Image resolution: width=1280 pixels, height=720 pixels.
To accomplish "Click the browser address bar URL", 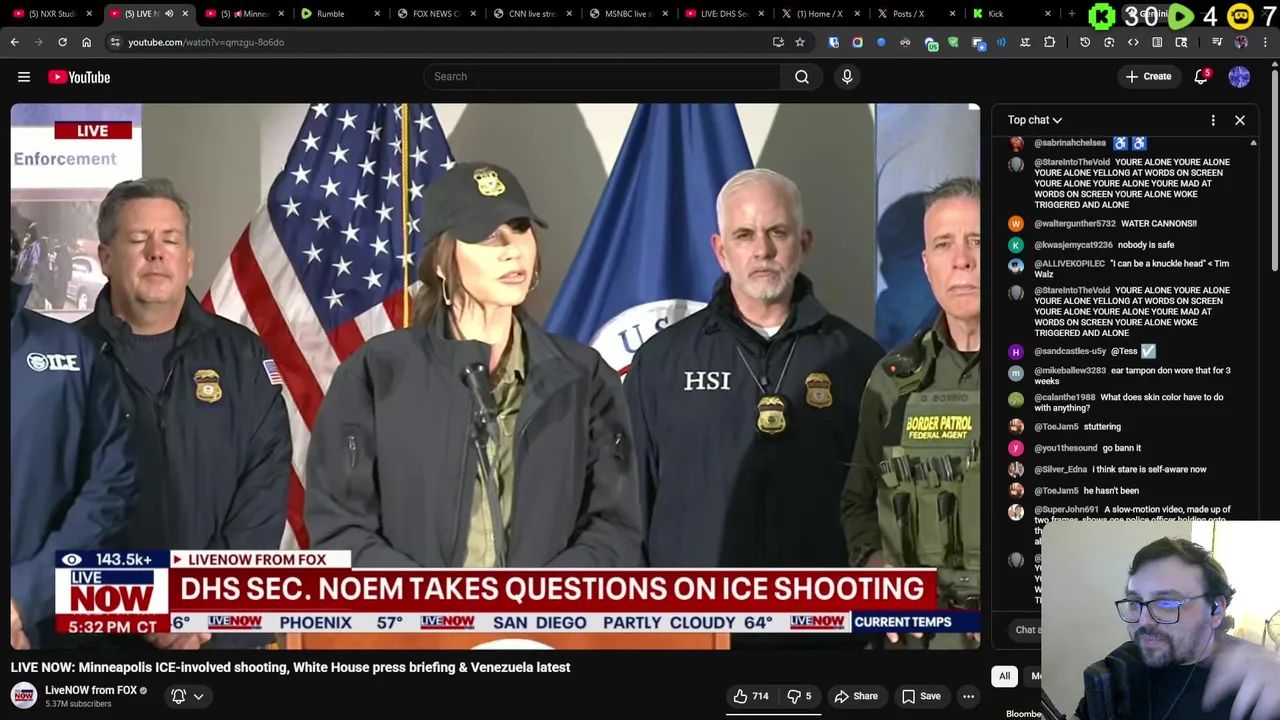I will click(x=206, y=42).
